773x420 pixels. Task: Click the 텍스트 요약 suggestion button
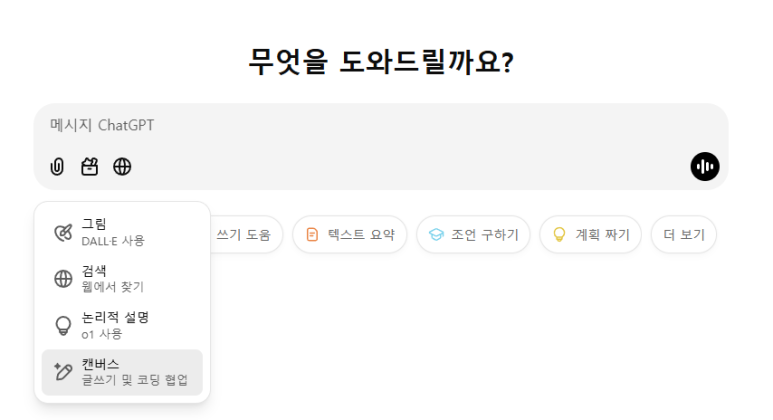point(350,235)
